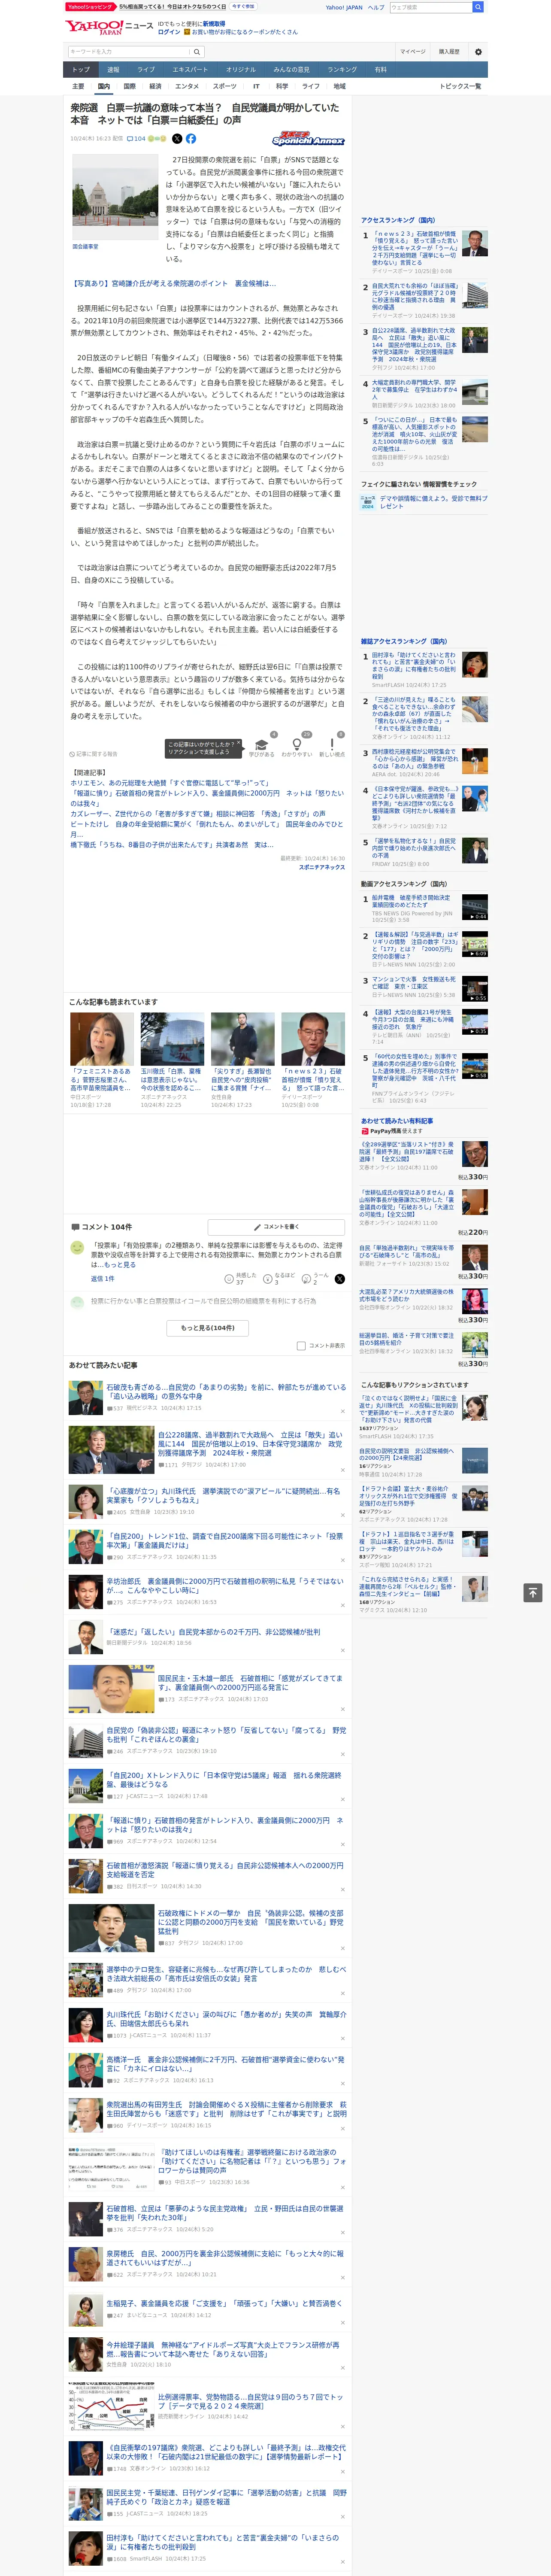Click the コメントを書く button
The height and width of the screenshot is (2576, 551).
click(x=276, y=1226)
